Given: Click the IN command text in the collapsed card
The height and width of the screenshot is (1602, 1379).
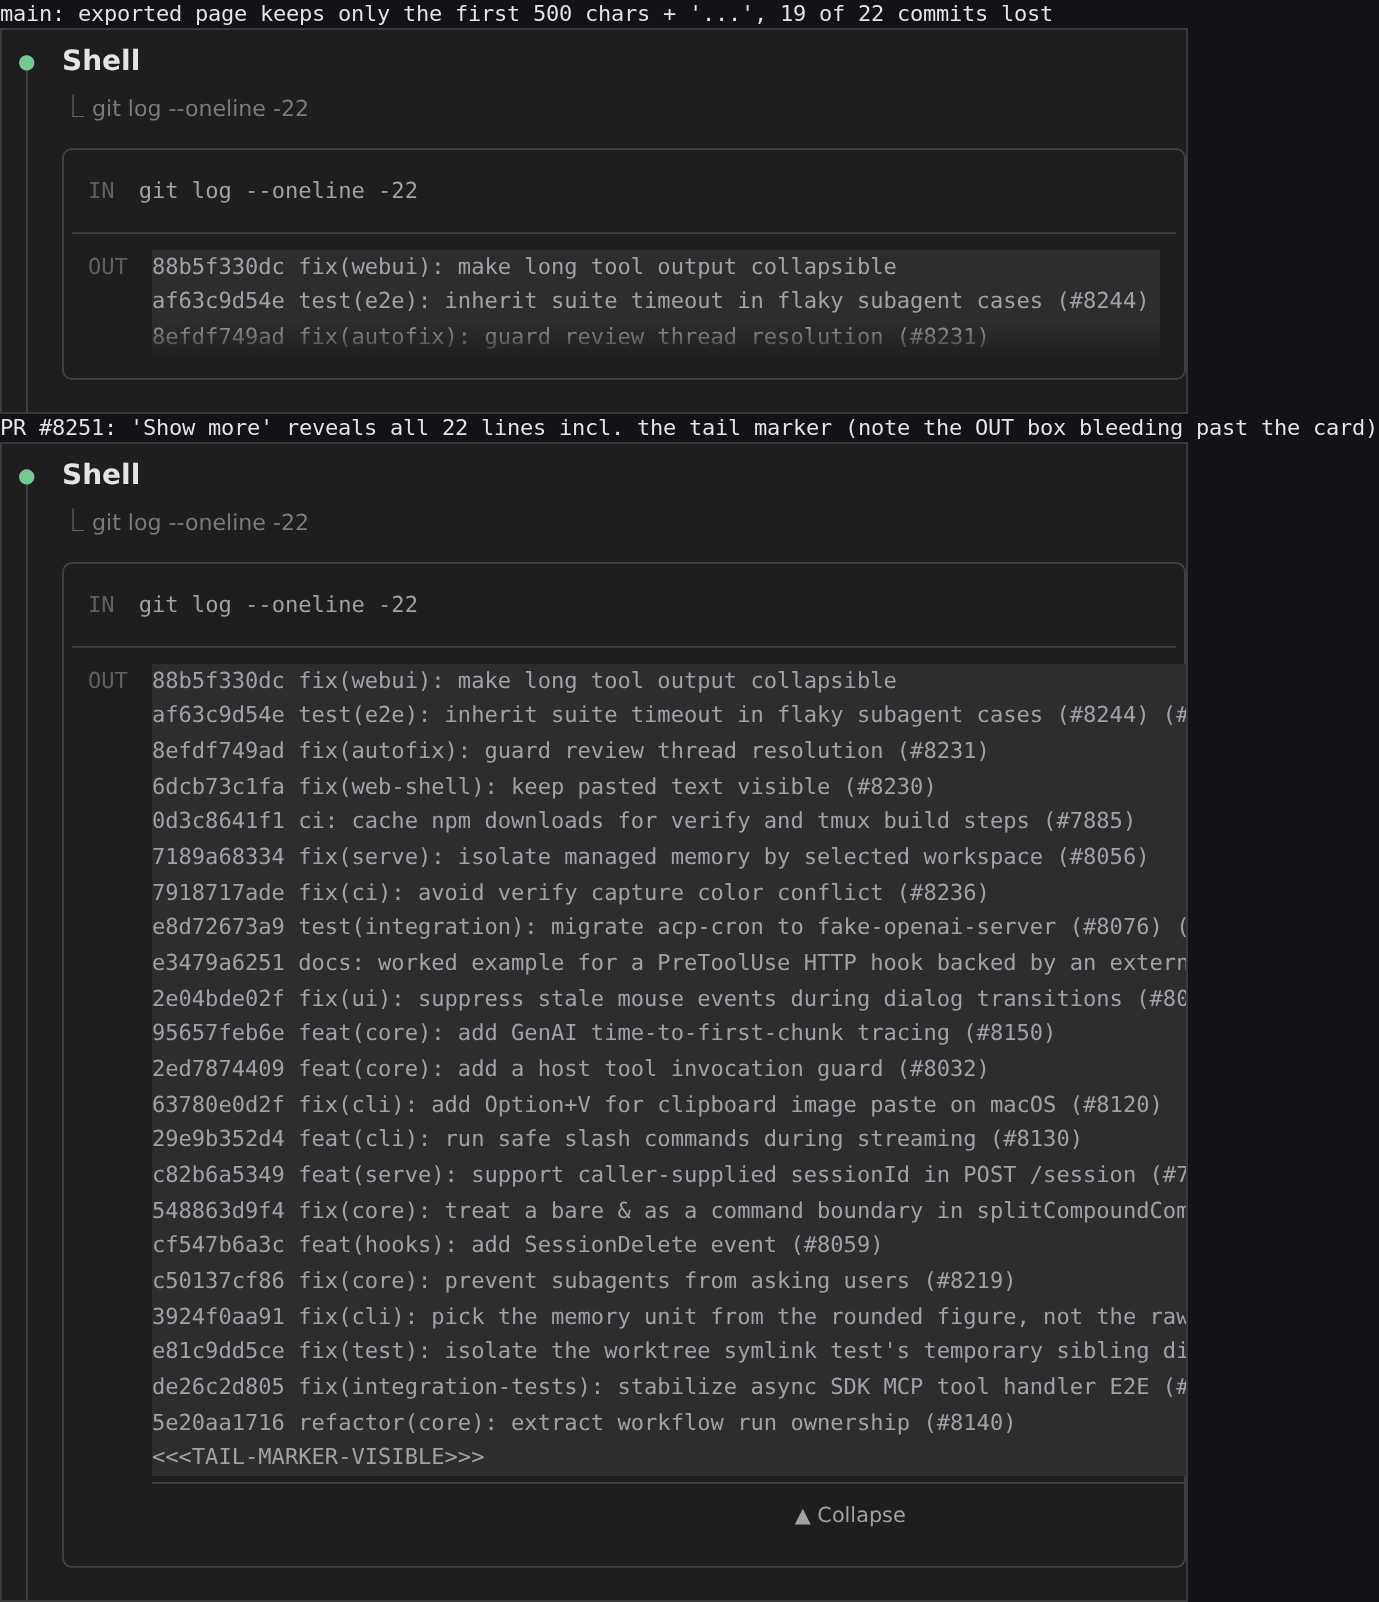Looking at the screenshot, I should tap(278, 191).
